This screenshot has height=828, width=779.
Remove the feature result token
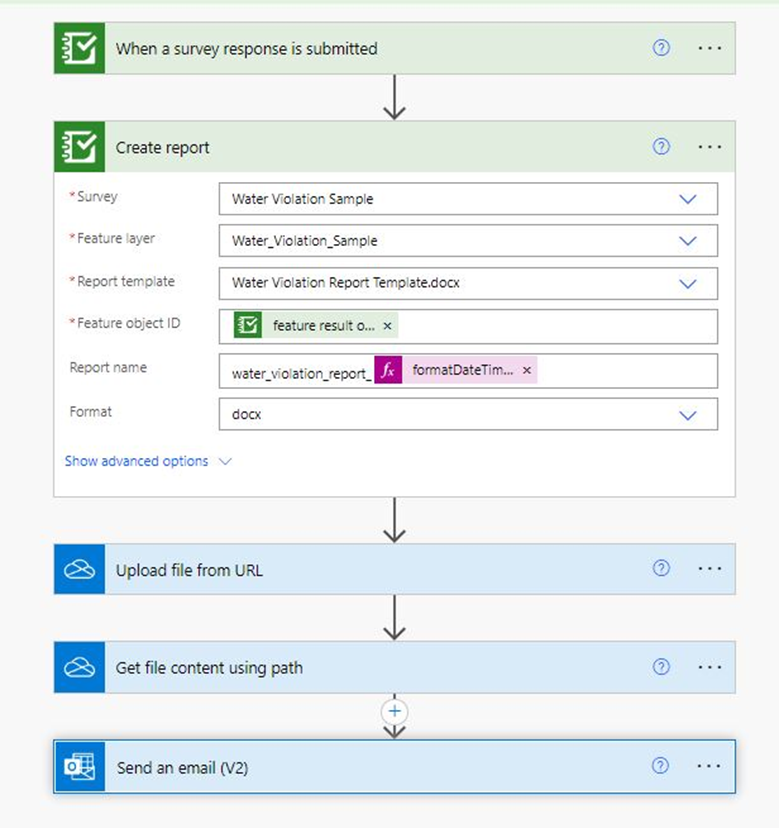(387, 326)
